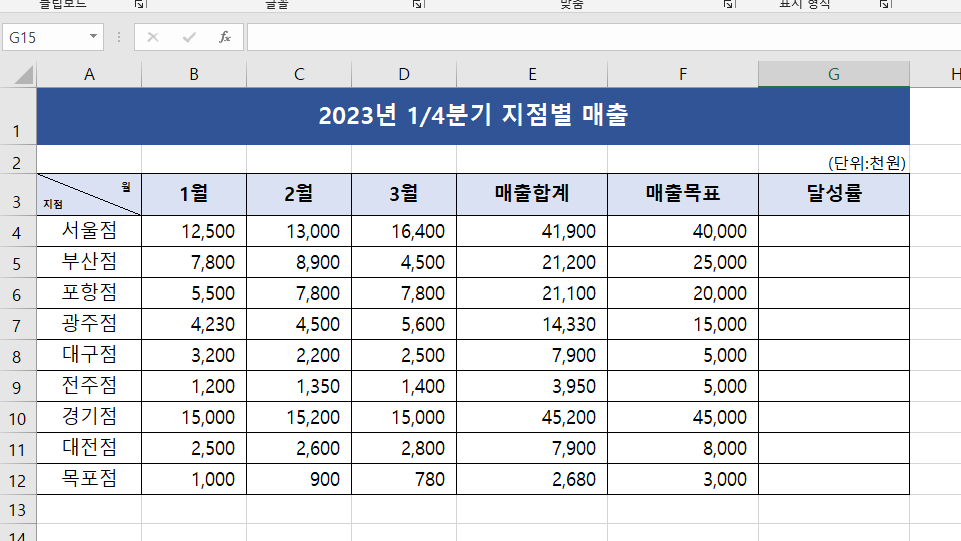Viewport: 961px width, 541px height.
Task: Select the 경기점 cell
Action: click(89, 417)
